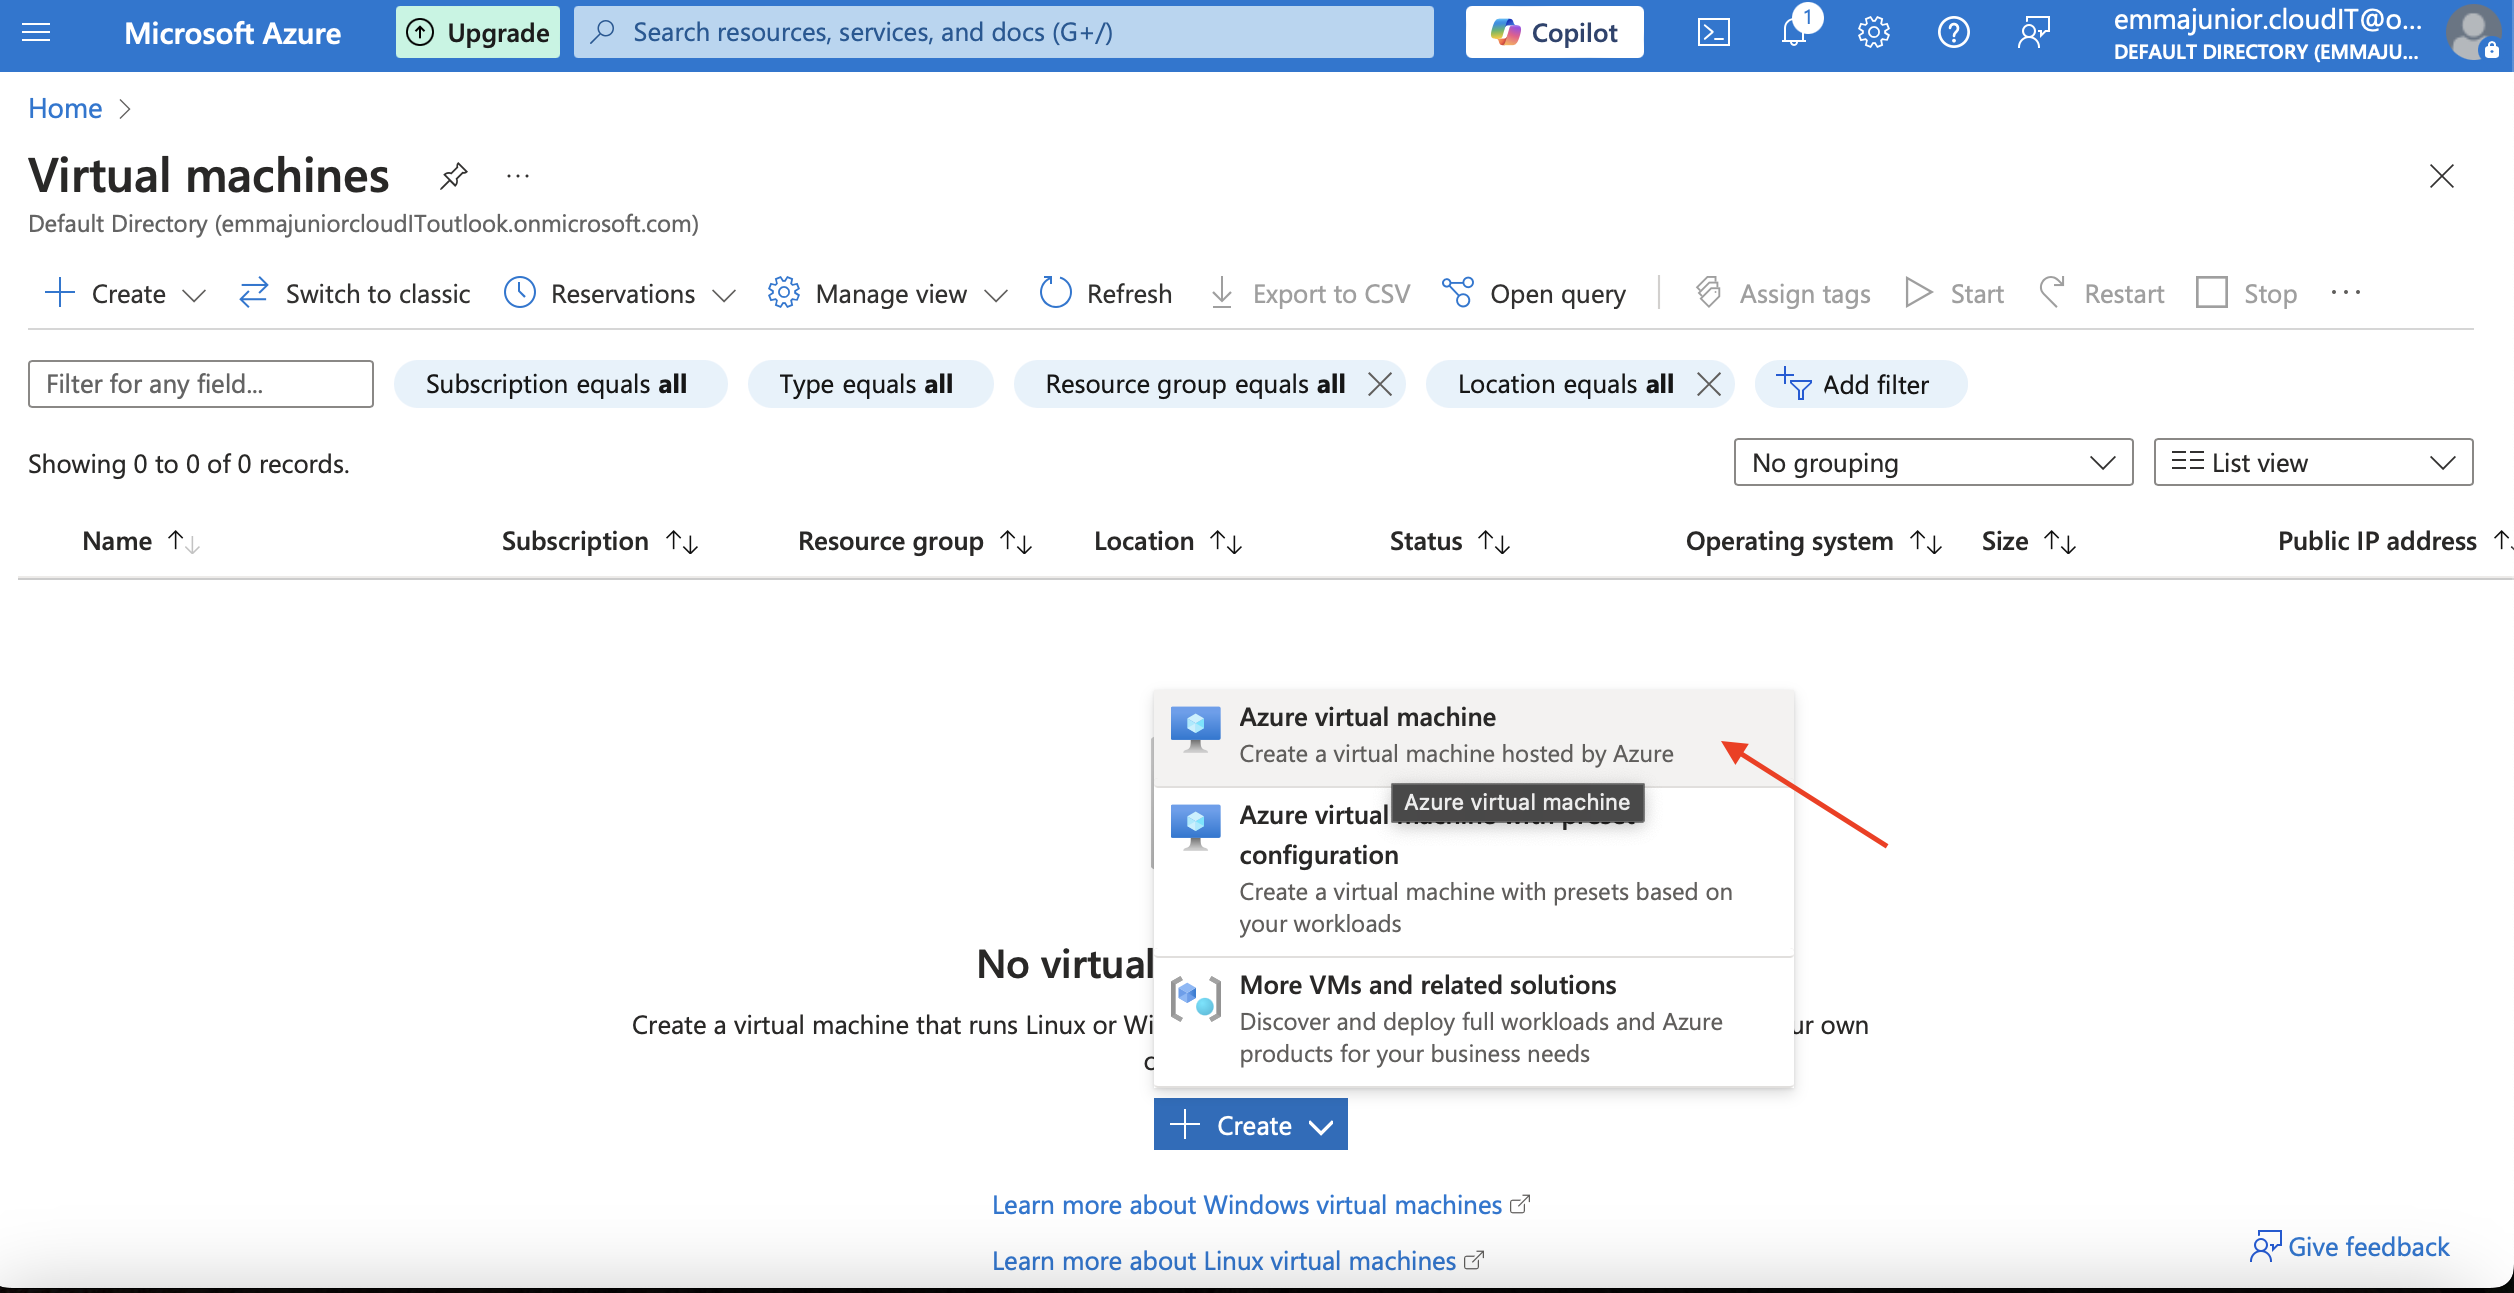The height and width of the screenshot is (1293, 2514).
Task: Click the account email directory label
Action: pyautogui.click(x=2267, y=33)
